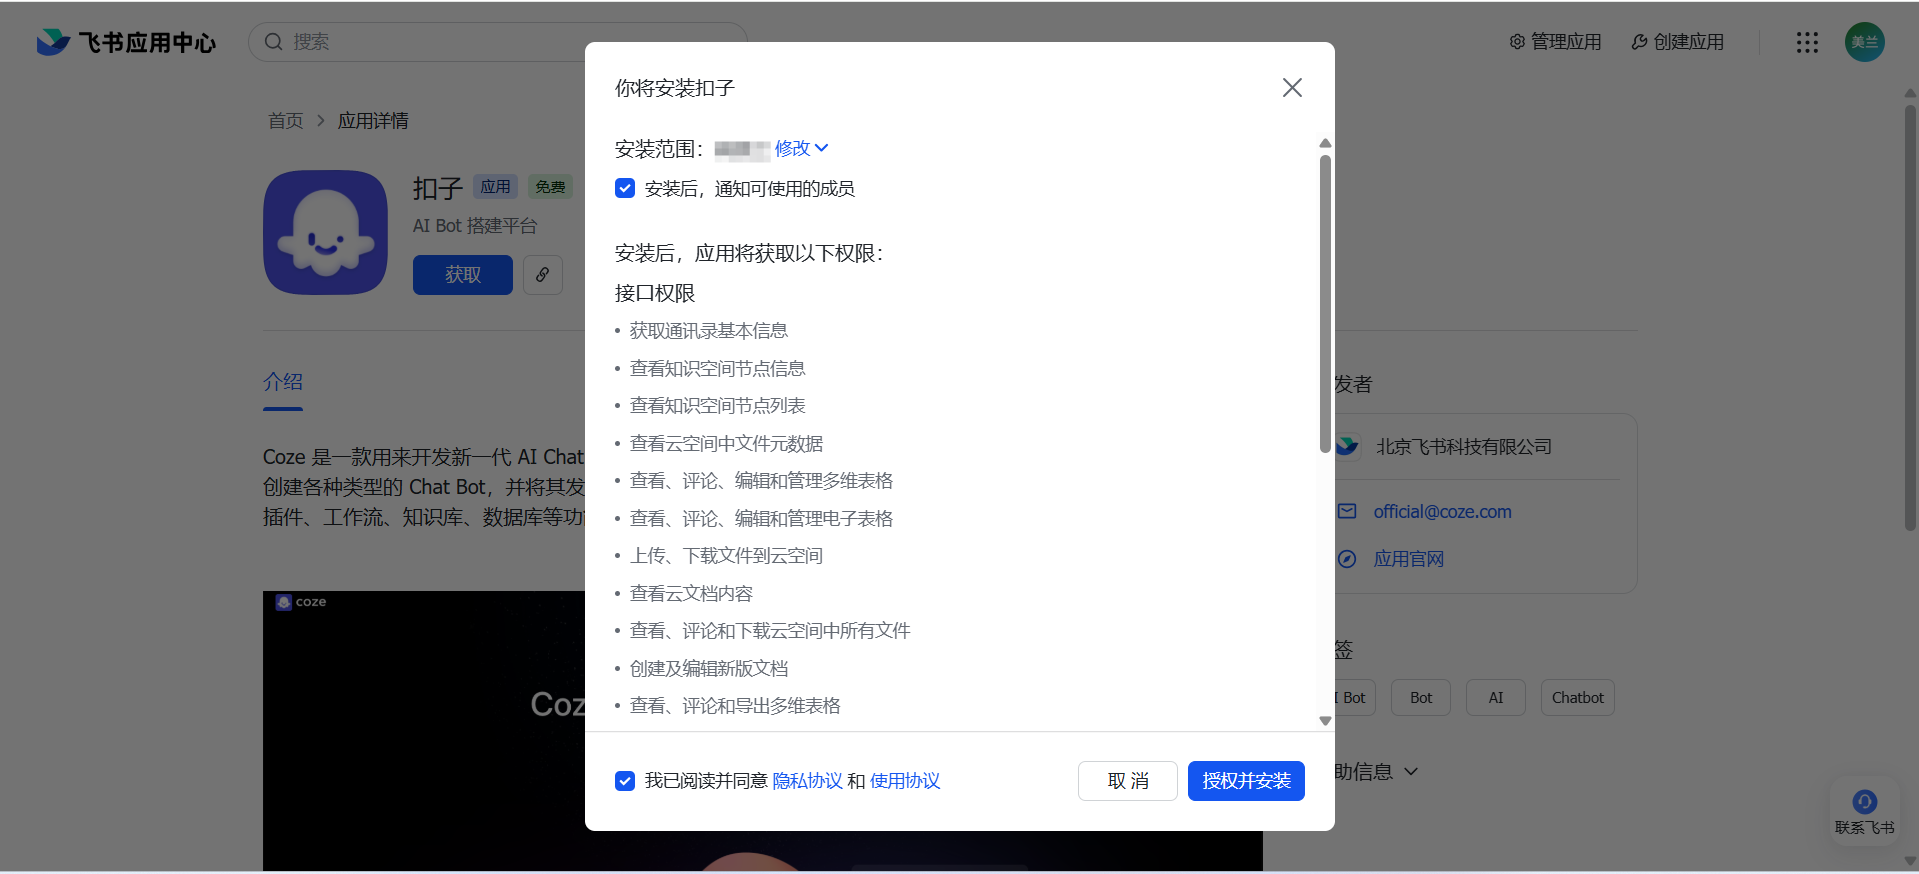Open 应用官网 link

[1408, 559]
